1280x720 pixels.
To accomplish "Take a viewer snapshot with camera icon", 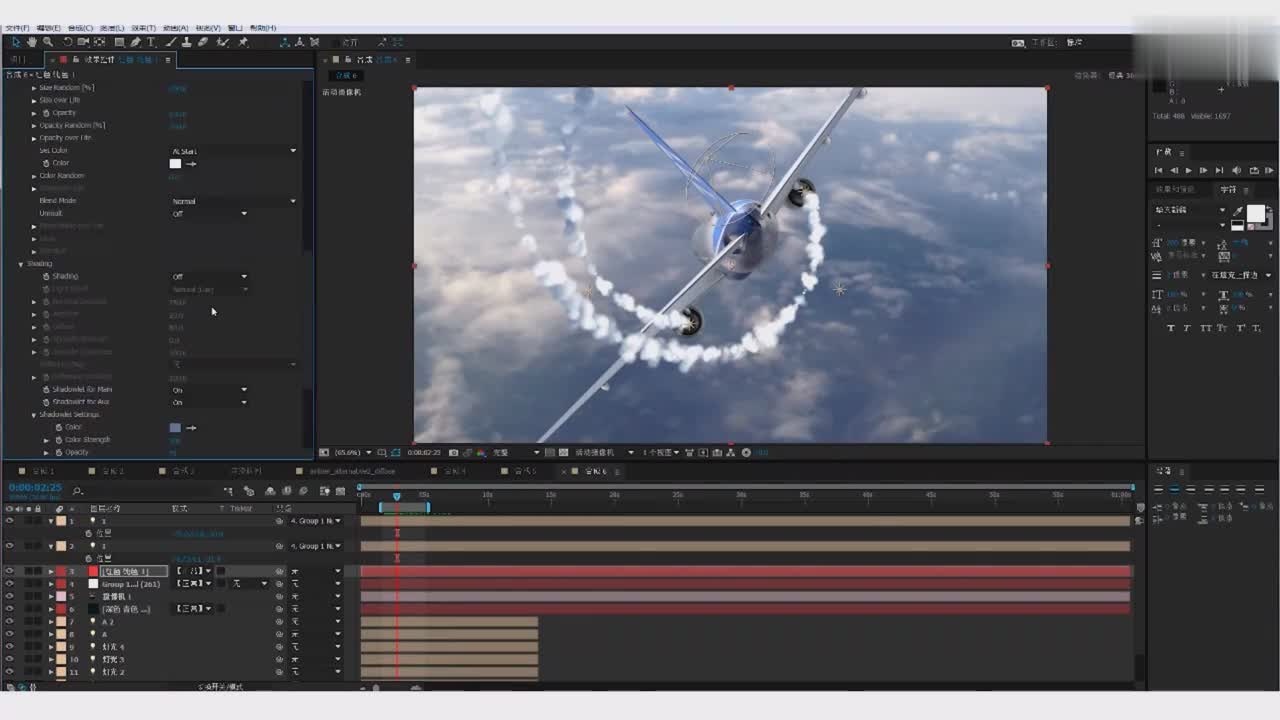I will (x=454, y=452).
